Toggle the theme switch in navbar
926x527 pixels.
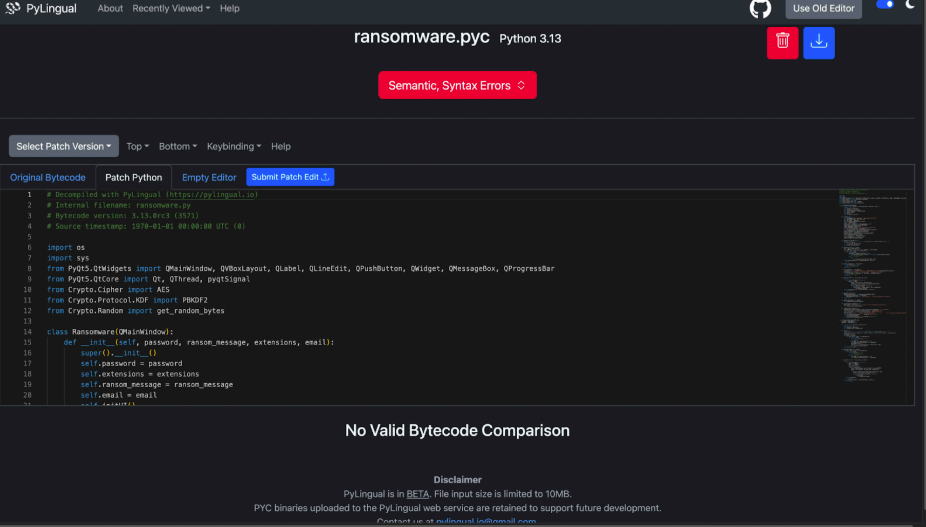click(885, 5)
